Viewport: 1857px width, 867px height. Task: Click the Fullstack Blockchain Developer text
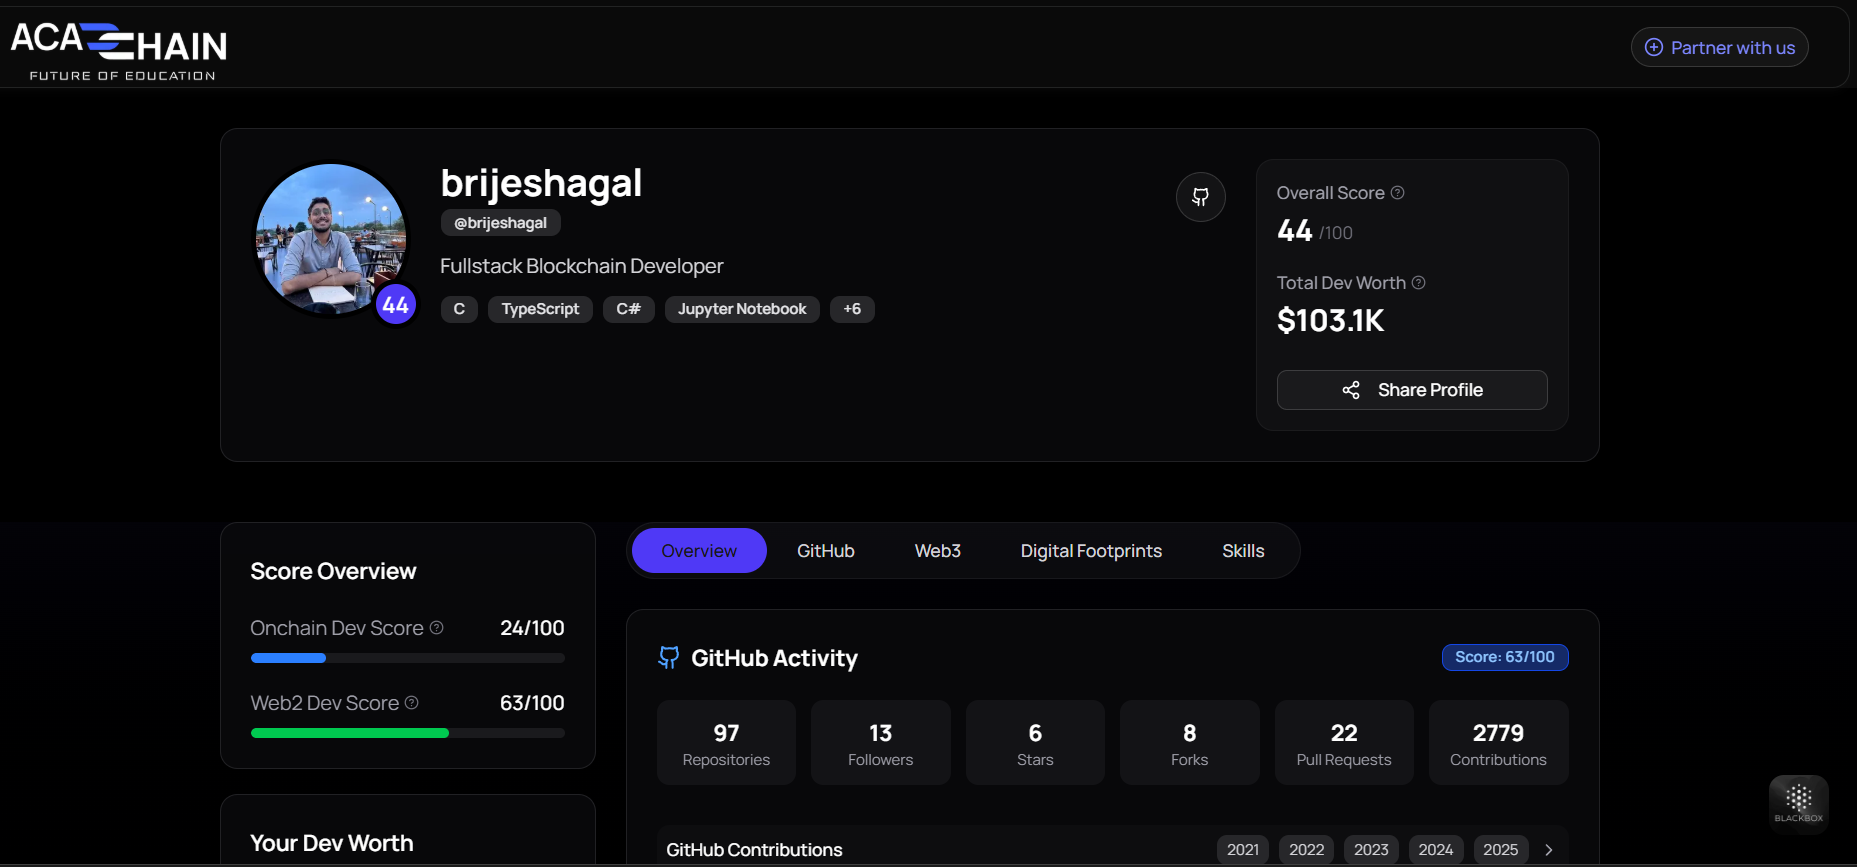click(582, 266)
